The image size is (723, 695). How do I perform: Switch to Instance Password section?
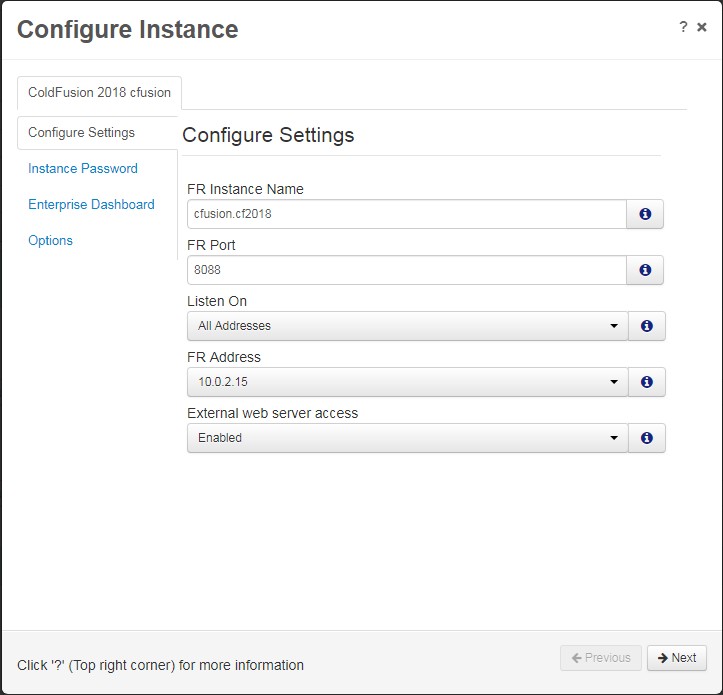83,168
